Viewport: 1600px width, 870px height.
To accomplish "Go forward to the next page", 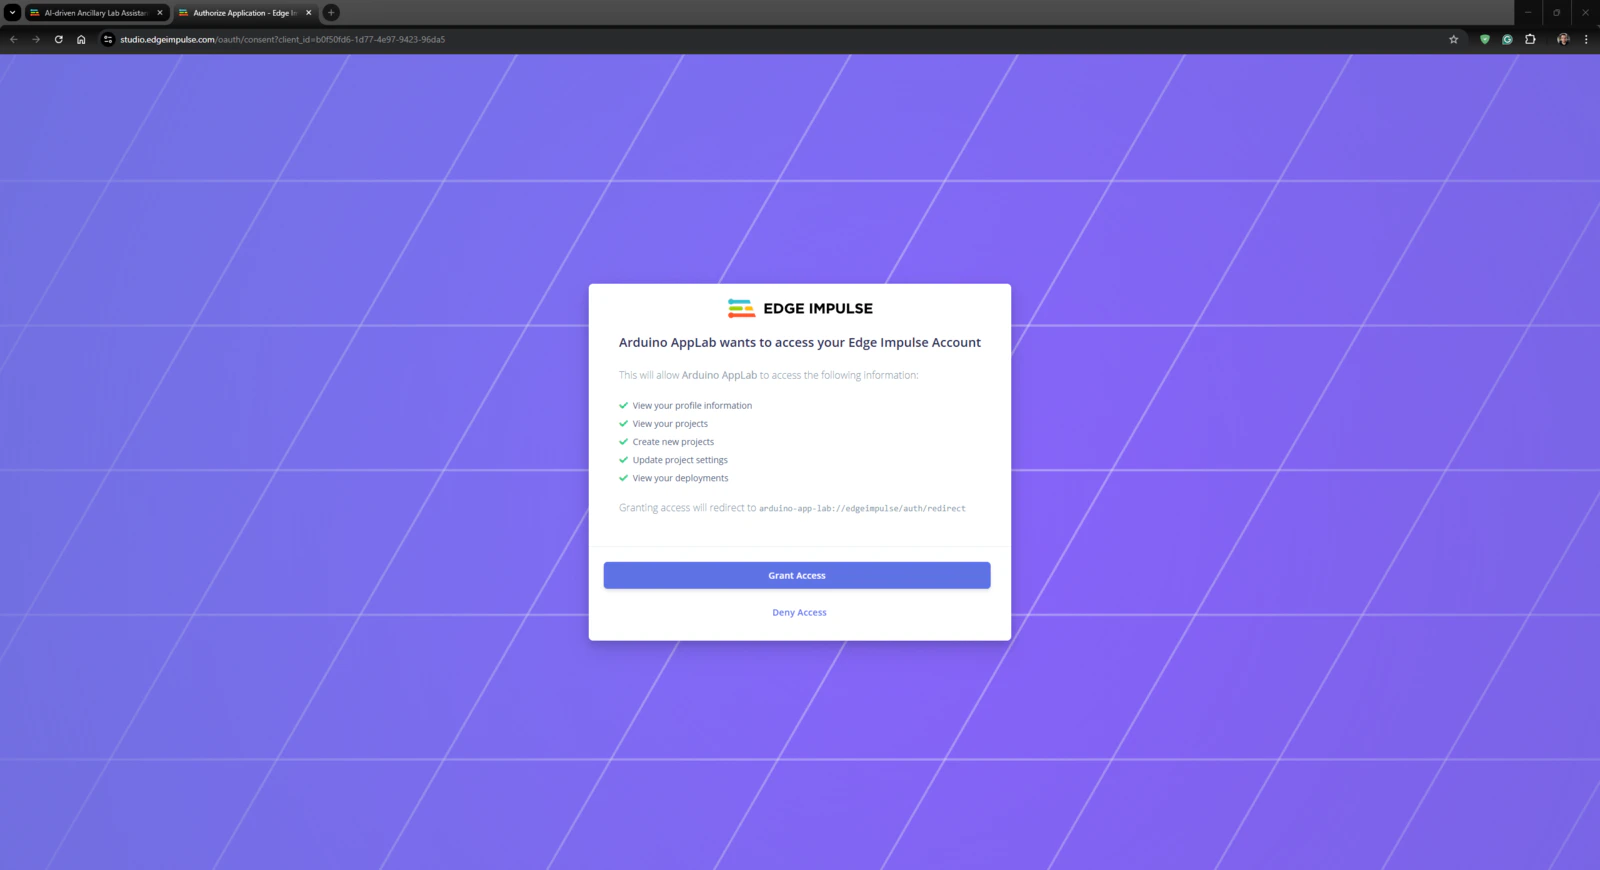I will coord(36,40).
